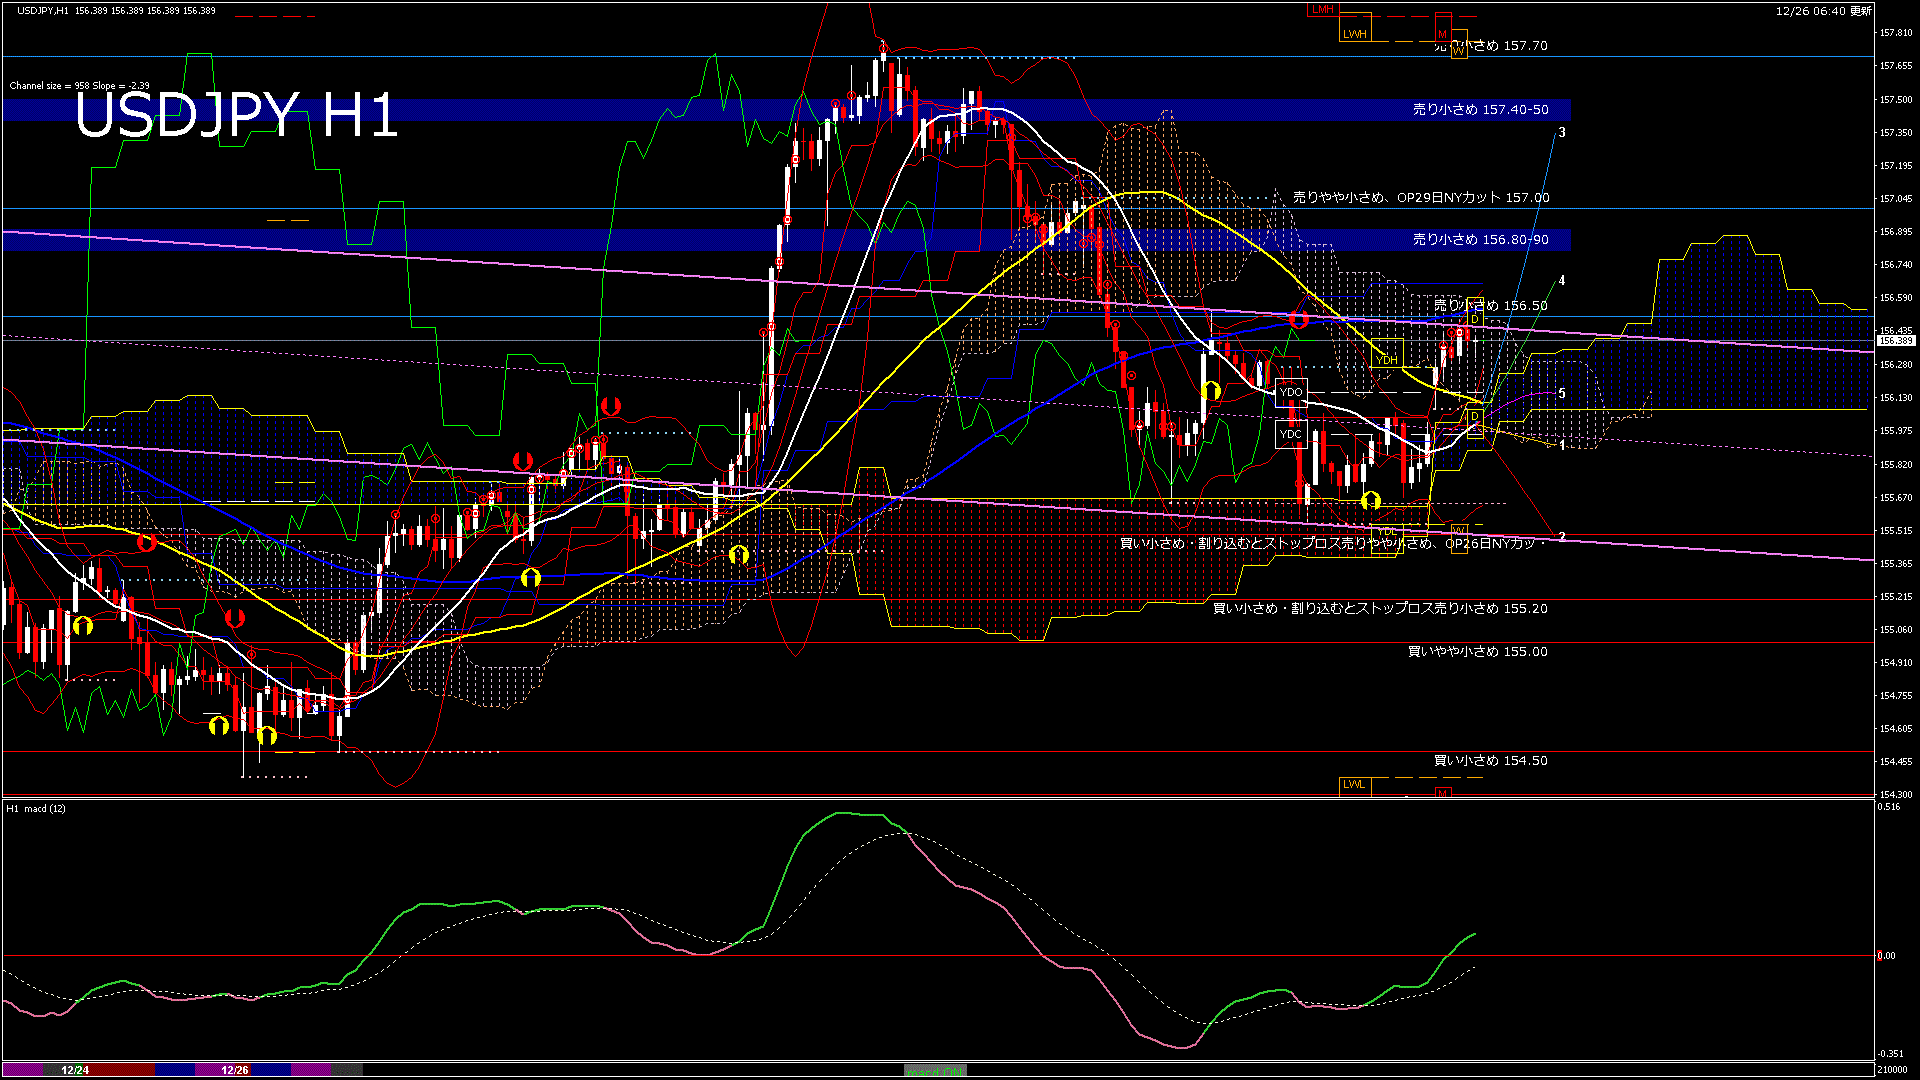Viewport: 1920px width, 1080px height.
Task: Click the 買い小さめ 154.50 label
Action: [x=1490, y=761]
